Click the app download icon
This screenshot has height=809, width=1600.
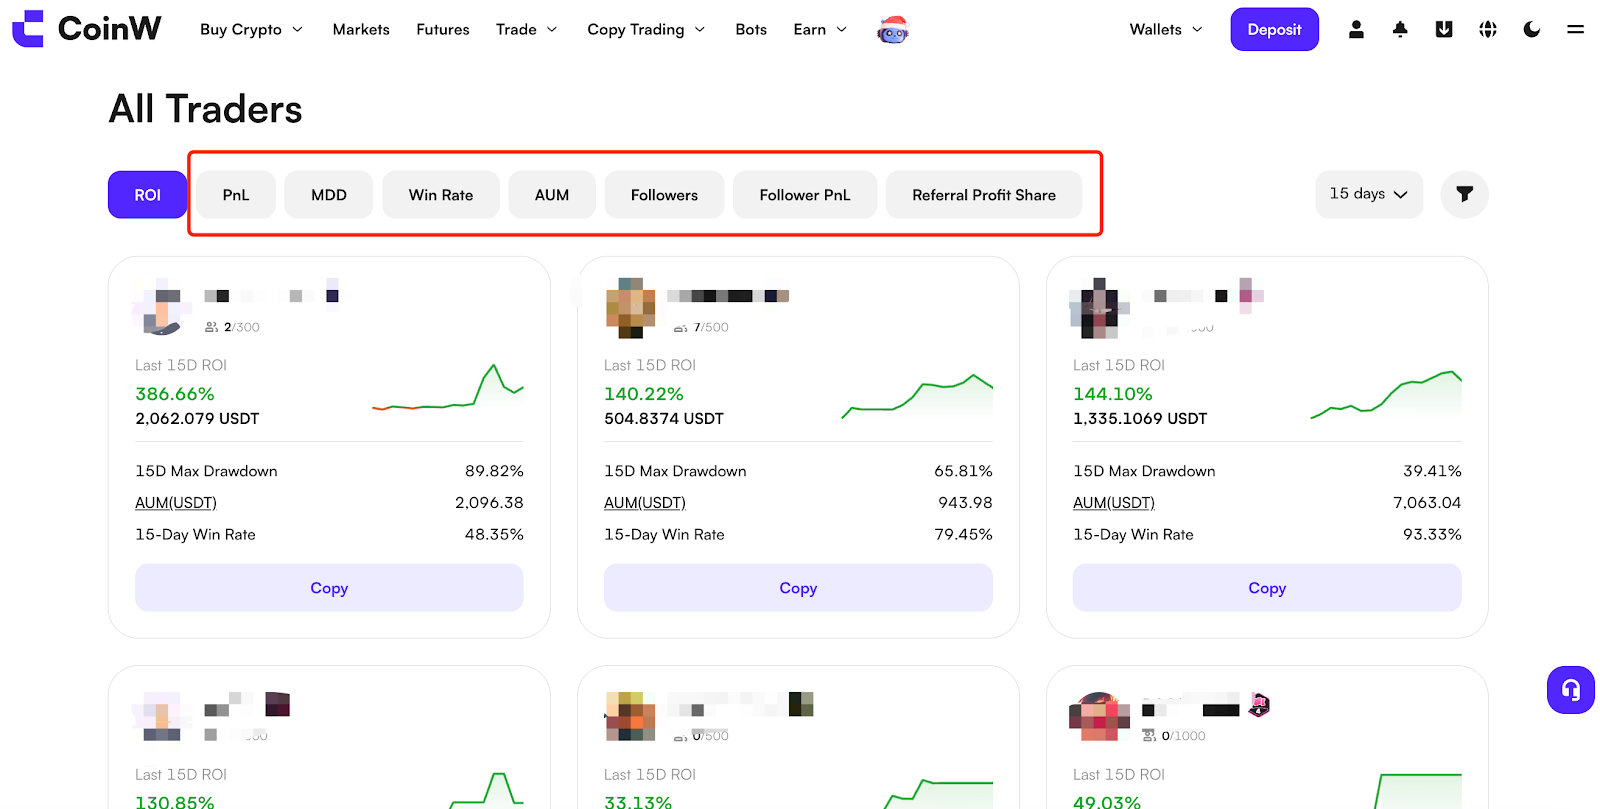pos(1444,29)
